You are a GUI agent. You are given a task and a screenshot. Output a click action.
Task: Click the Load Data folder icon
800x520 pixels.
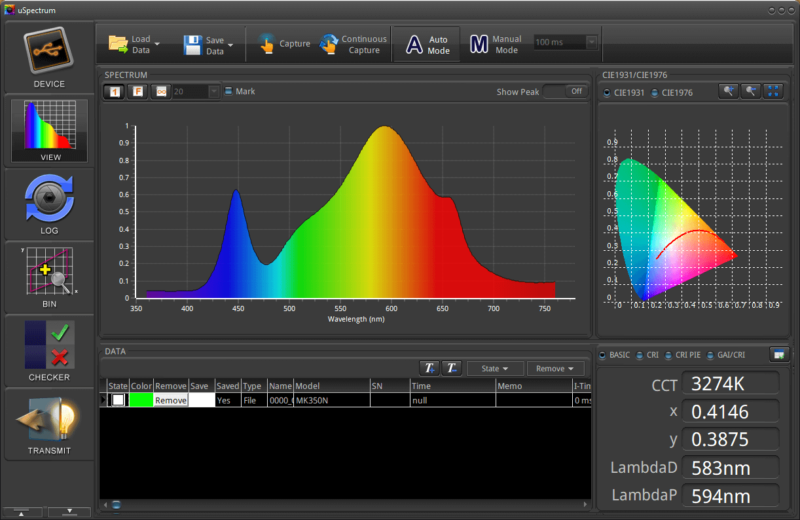[118, 44]
